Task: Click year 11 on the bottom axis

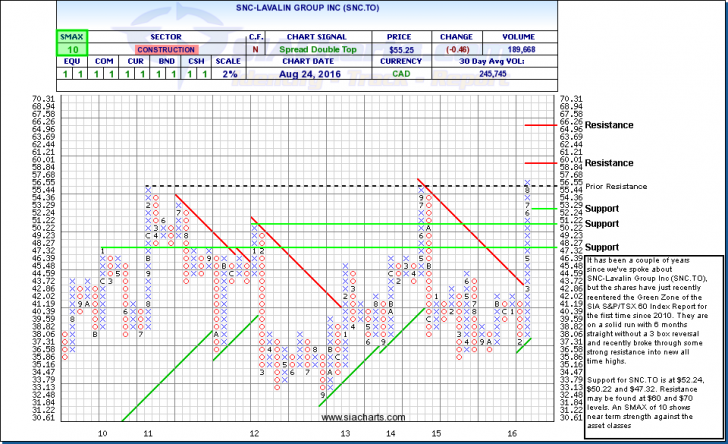Action: [x=148, y=433]
